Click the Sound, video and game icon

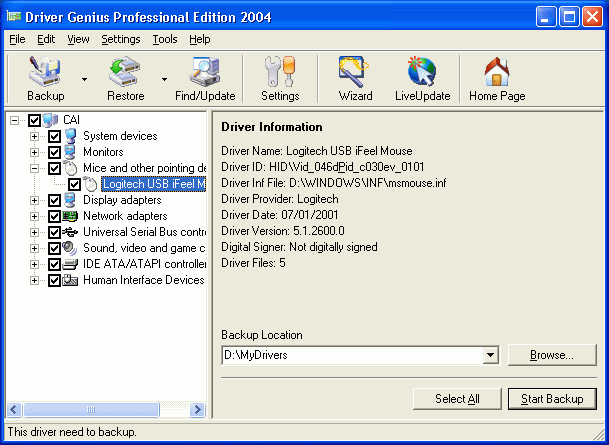[x=70, y=248]
